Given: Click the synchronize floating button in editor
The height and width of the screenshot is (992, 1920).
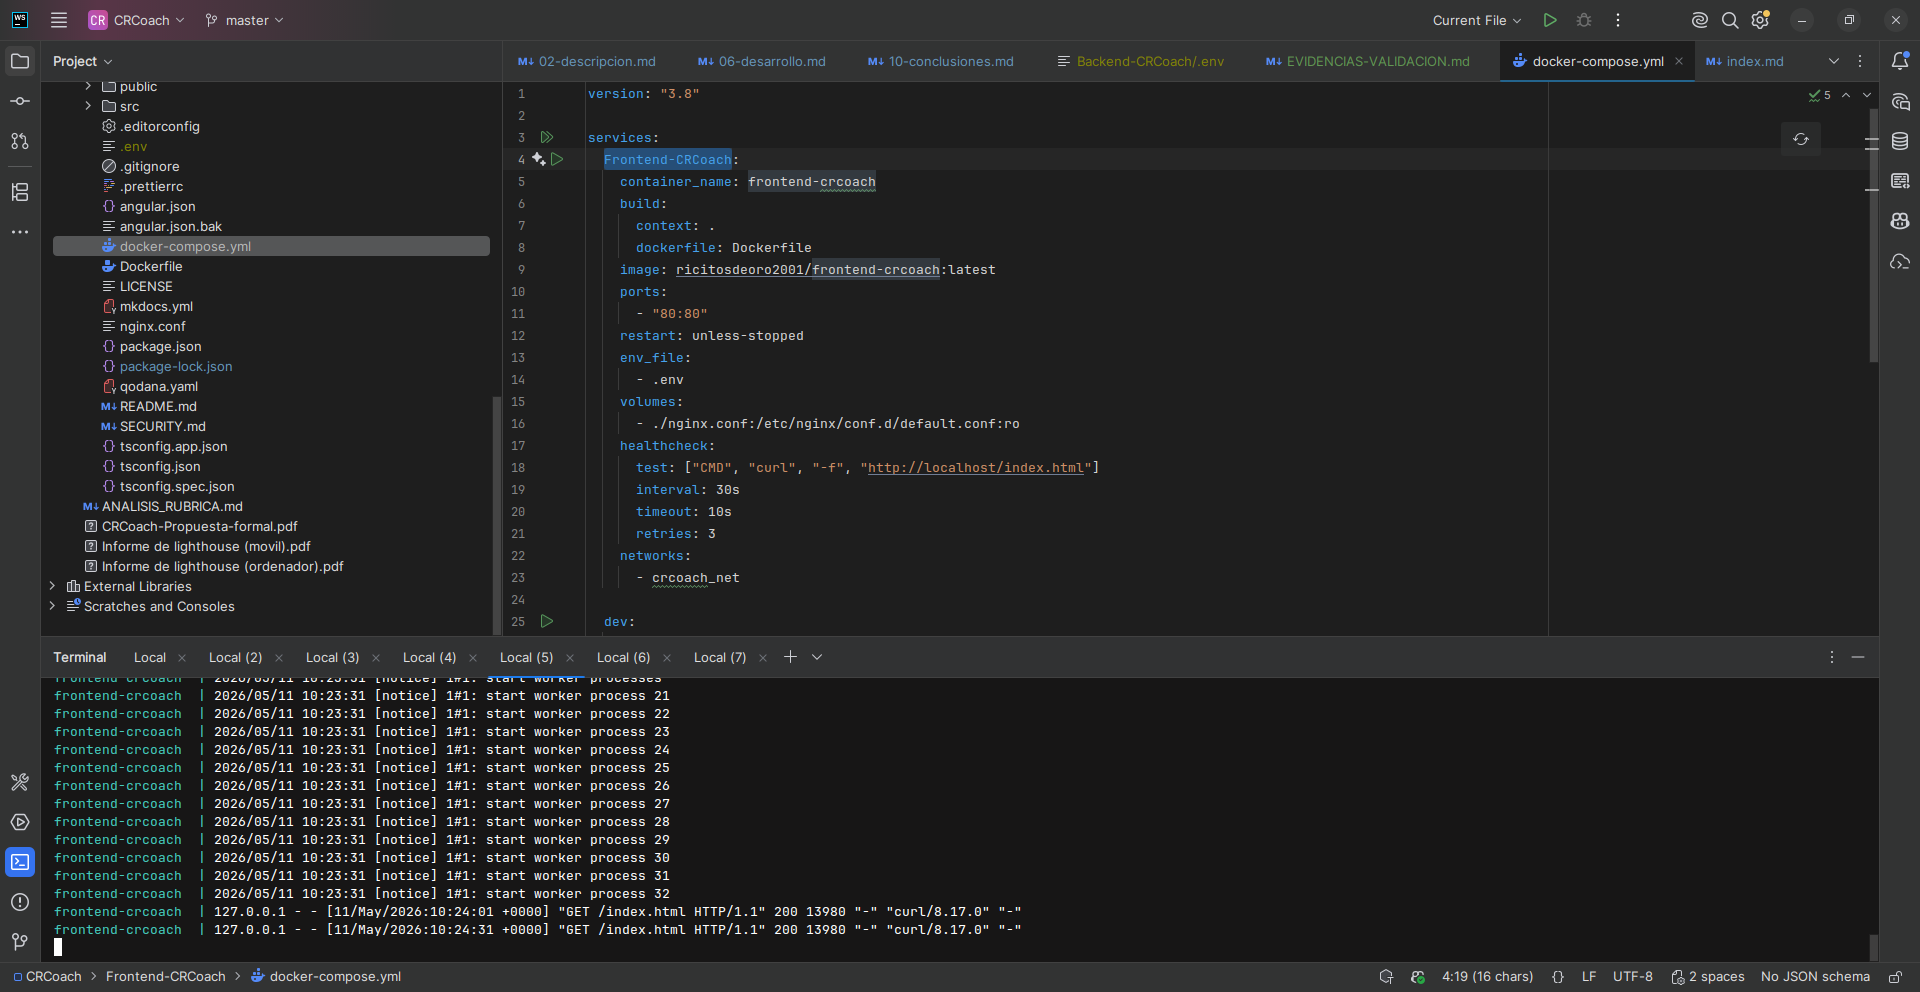Looking at the screenshot, I should point(1801,139).
